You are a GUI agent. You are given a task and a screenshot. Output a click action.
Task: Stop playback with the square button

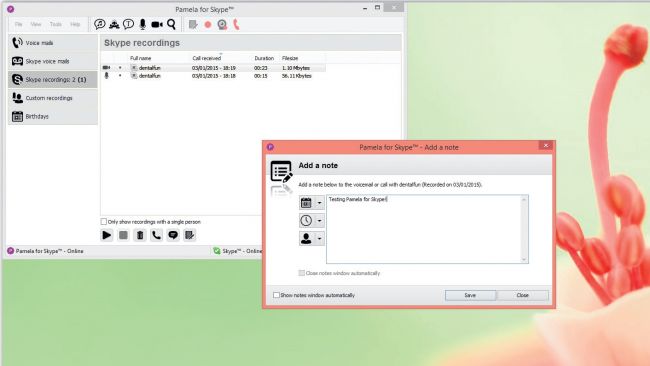tap(123, 235)
